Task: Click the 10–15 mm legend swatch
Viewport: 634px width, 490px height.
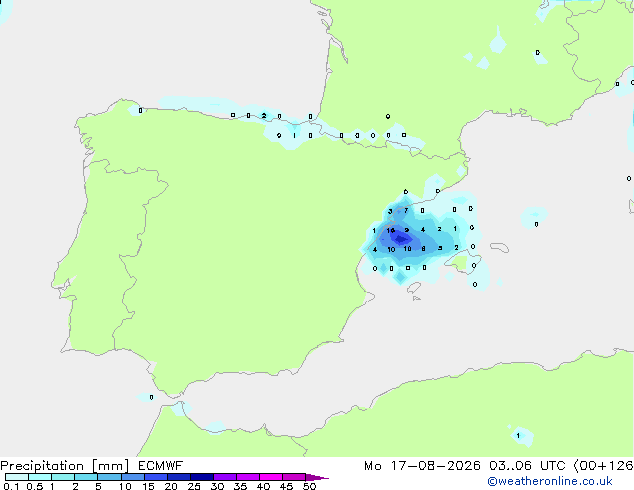Action: point(132,477)
